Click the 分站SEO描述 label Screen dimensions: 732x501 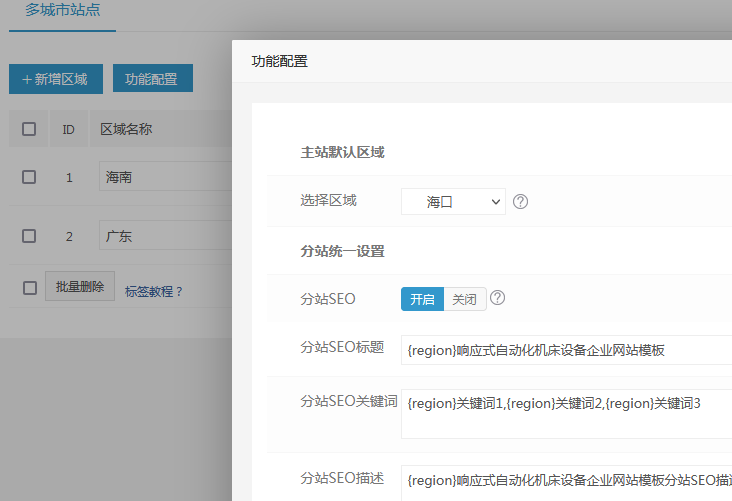[342, 478]
